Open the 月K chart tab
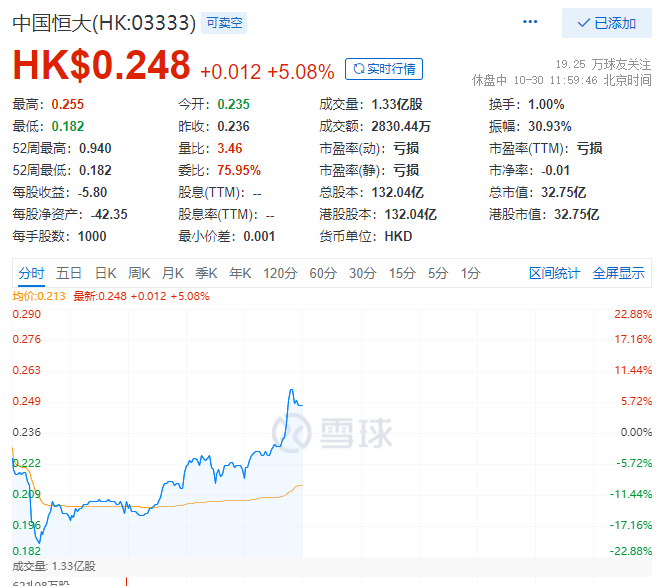Image resolution: width=668 pixels, height=586 pixels. pyautogui.click(x=173, y=273)
